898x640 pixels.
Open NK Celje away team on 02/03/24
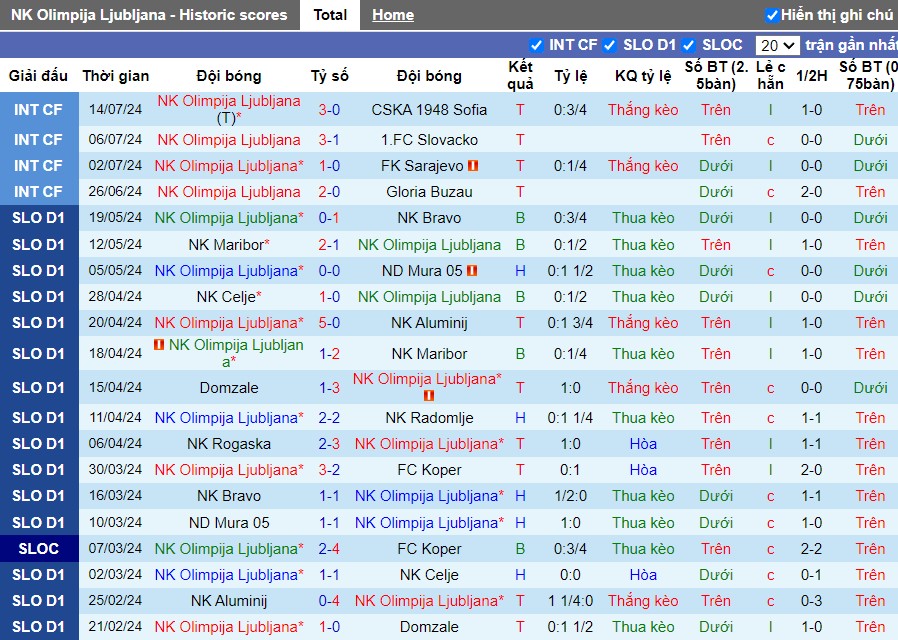pyautogui.click(x=429, y=575)
